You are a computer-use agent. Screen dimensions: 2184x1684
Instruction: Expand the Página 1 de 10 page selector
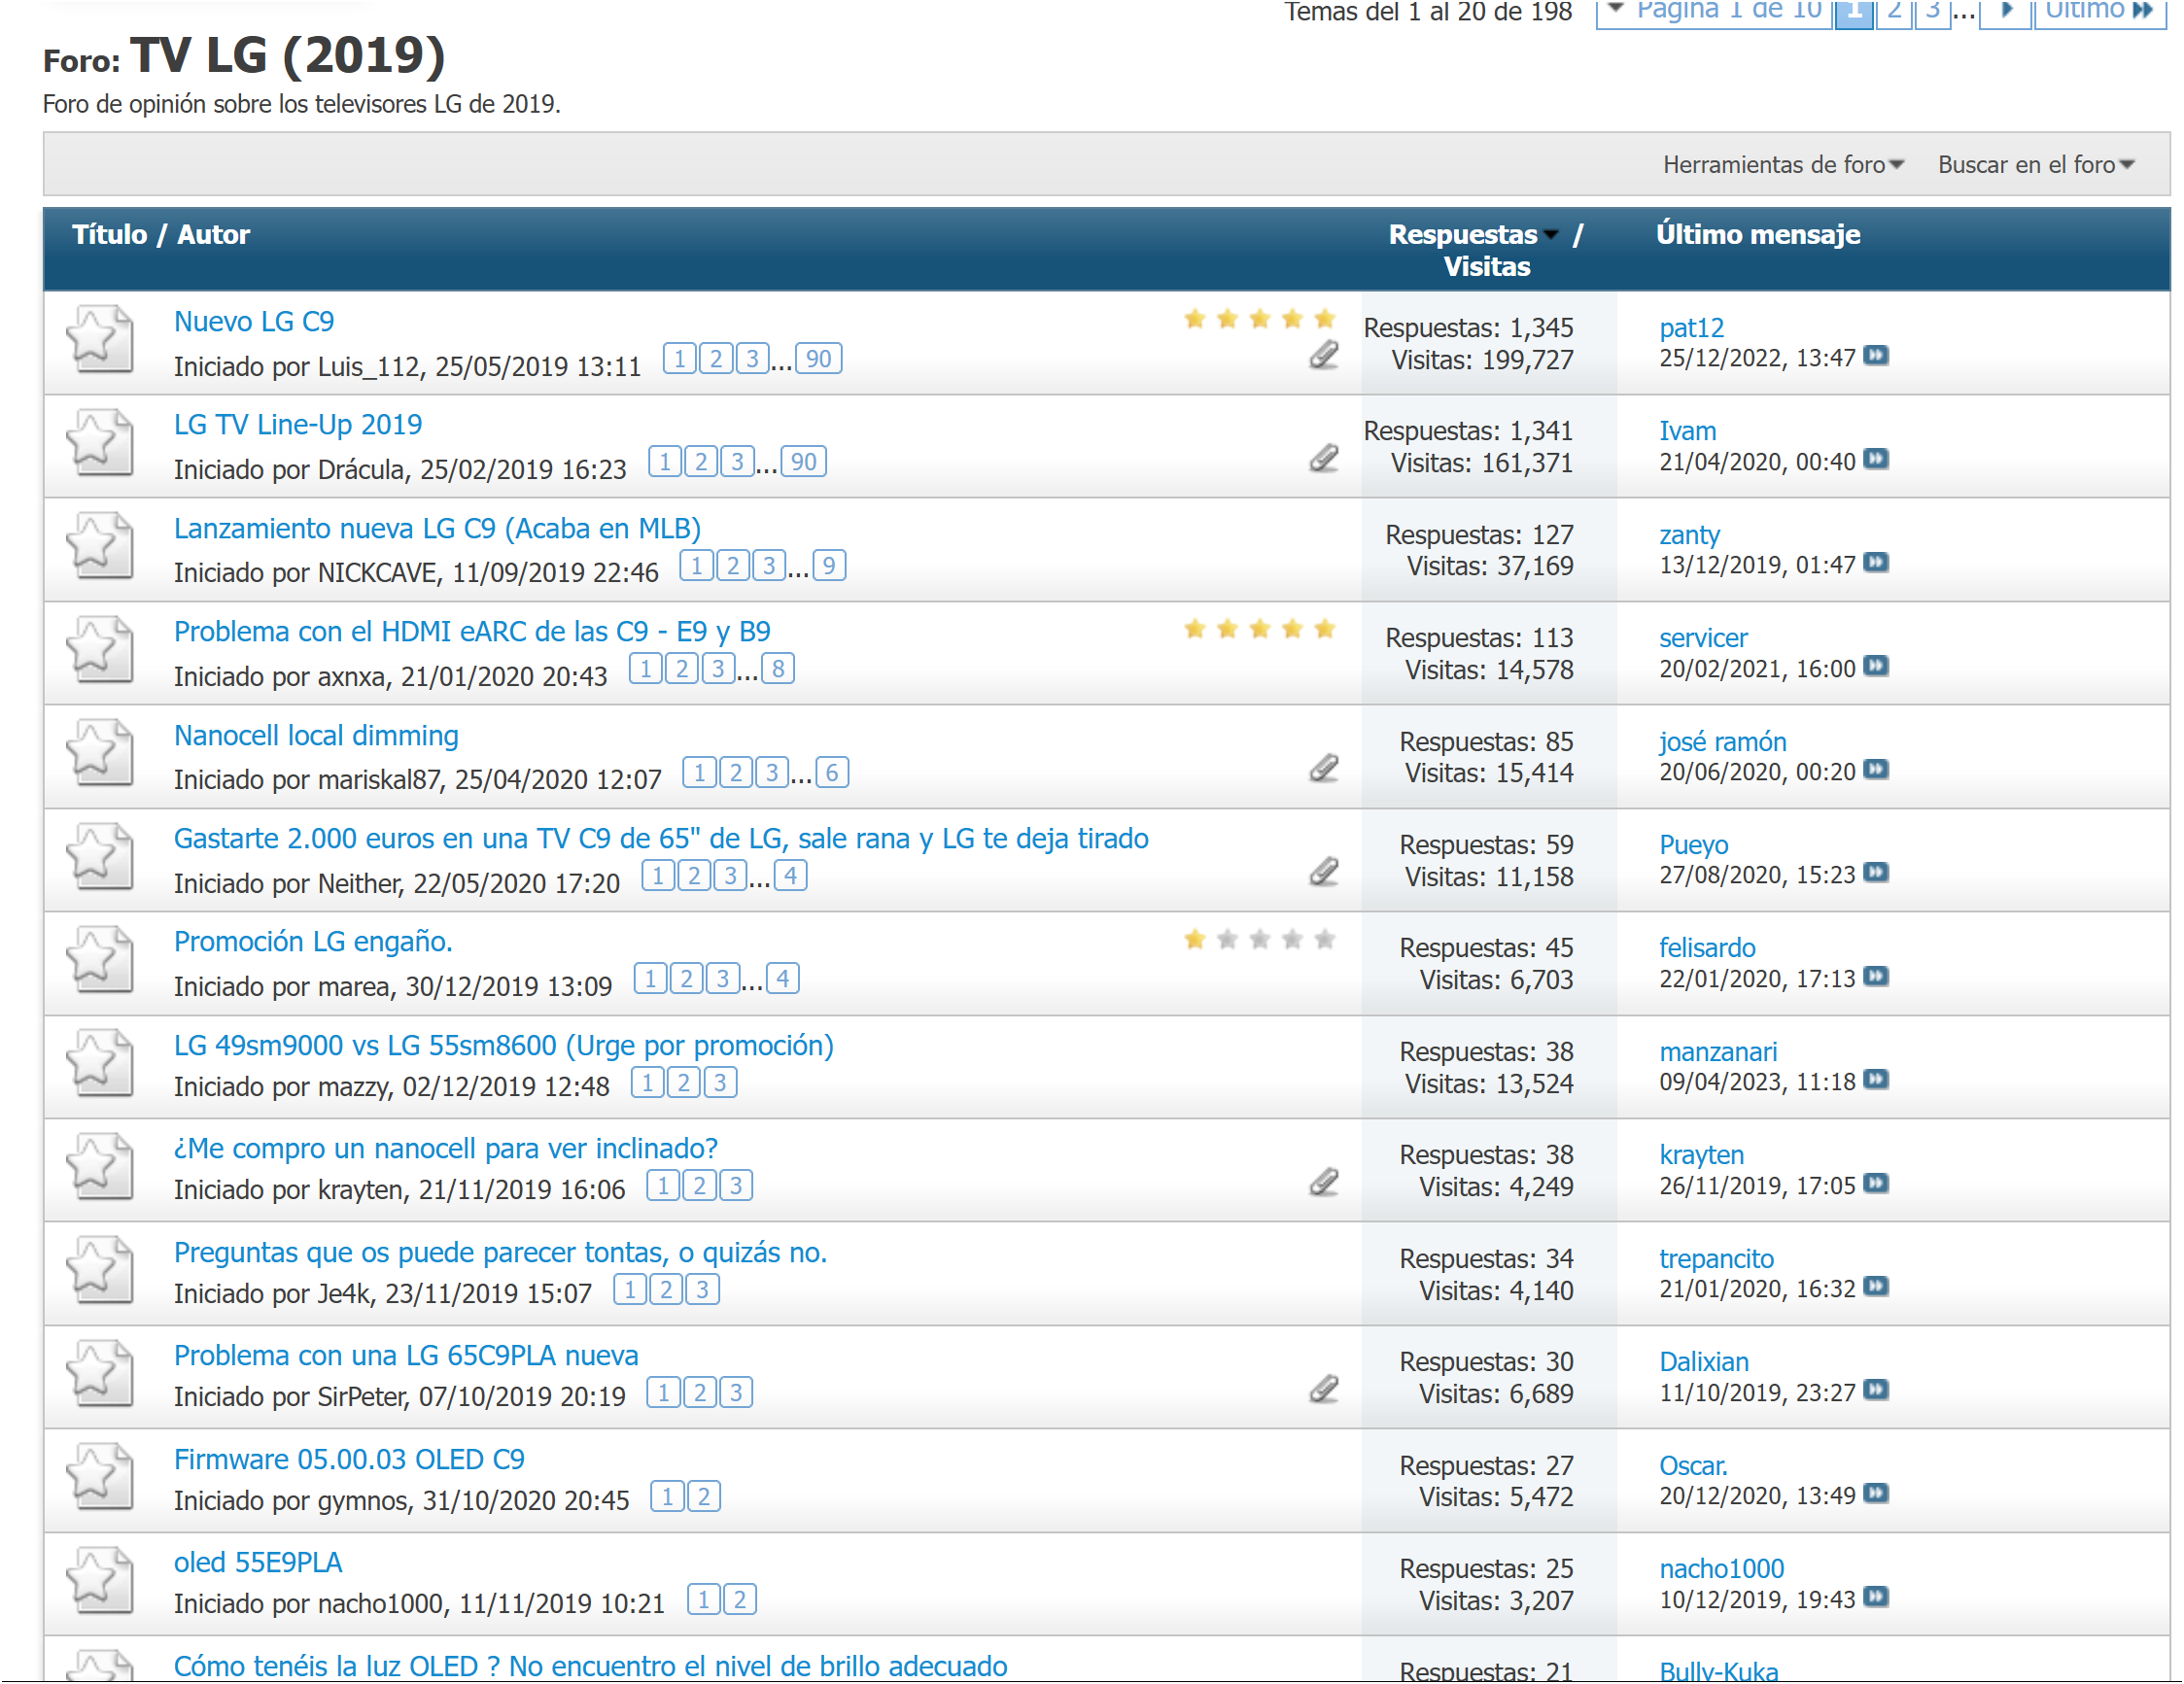pos(1715,11)
